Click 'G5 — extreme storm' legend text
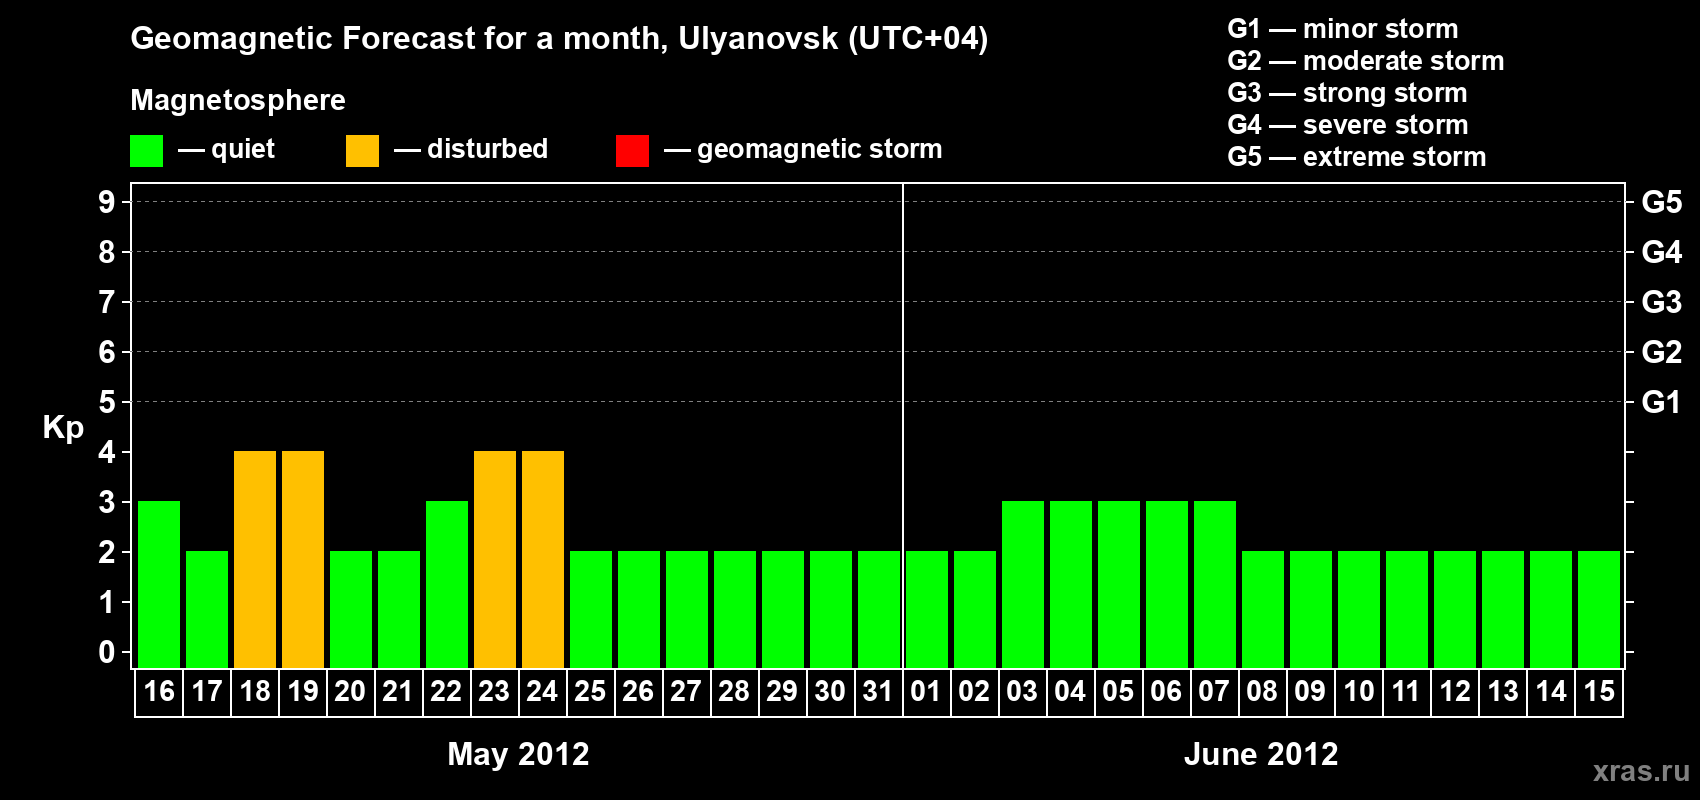The image size is (1700, 800). 1357,157
